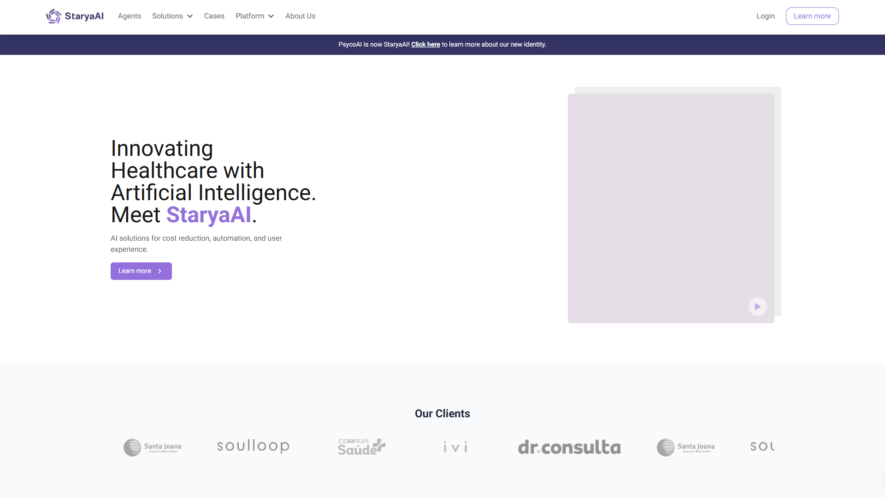Viewport: 885px width, 498px height.
Task: Open the Agents menu item
Action: tap(129, 16)
